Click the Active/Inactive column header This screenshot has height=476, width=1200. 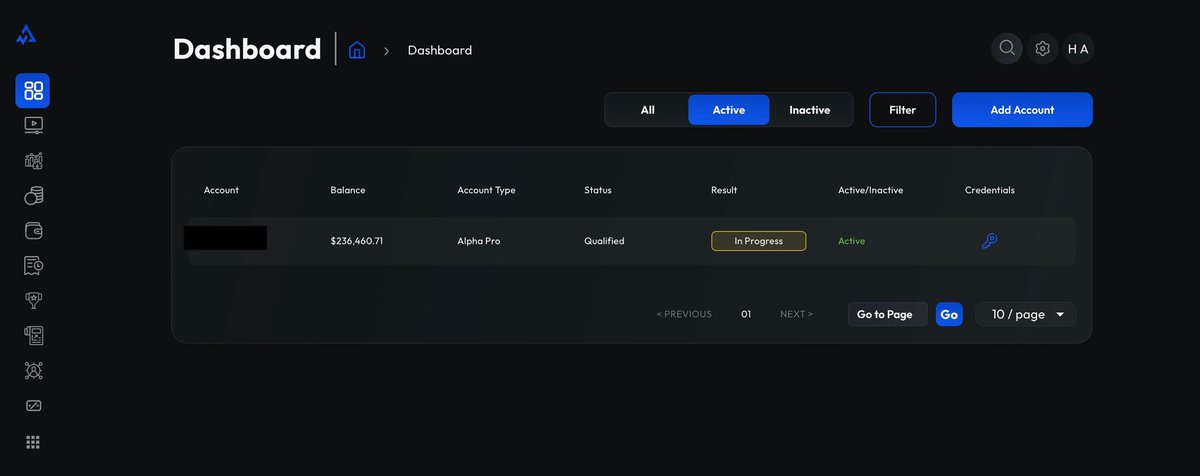coord(870,190)
